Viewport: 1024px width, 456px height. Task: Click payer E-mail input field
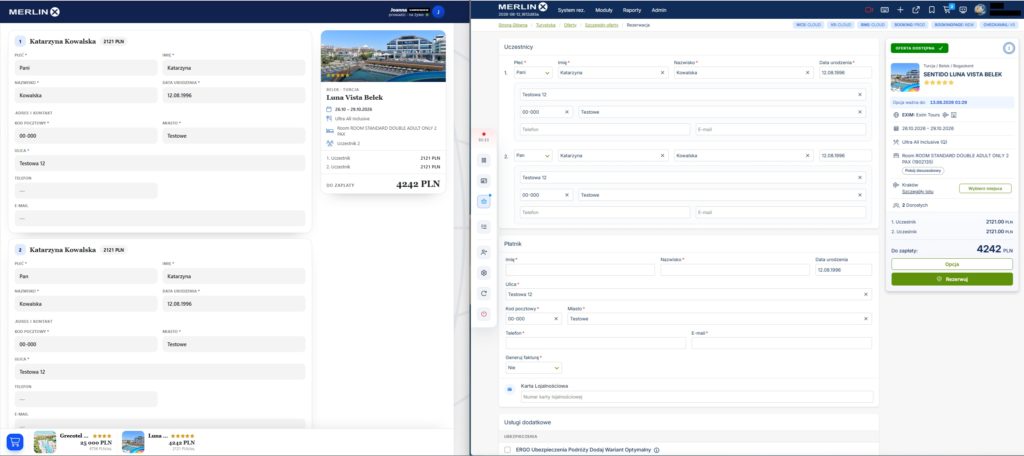[781, 343]
